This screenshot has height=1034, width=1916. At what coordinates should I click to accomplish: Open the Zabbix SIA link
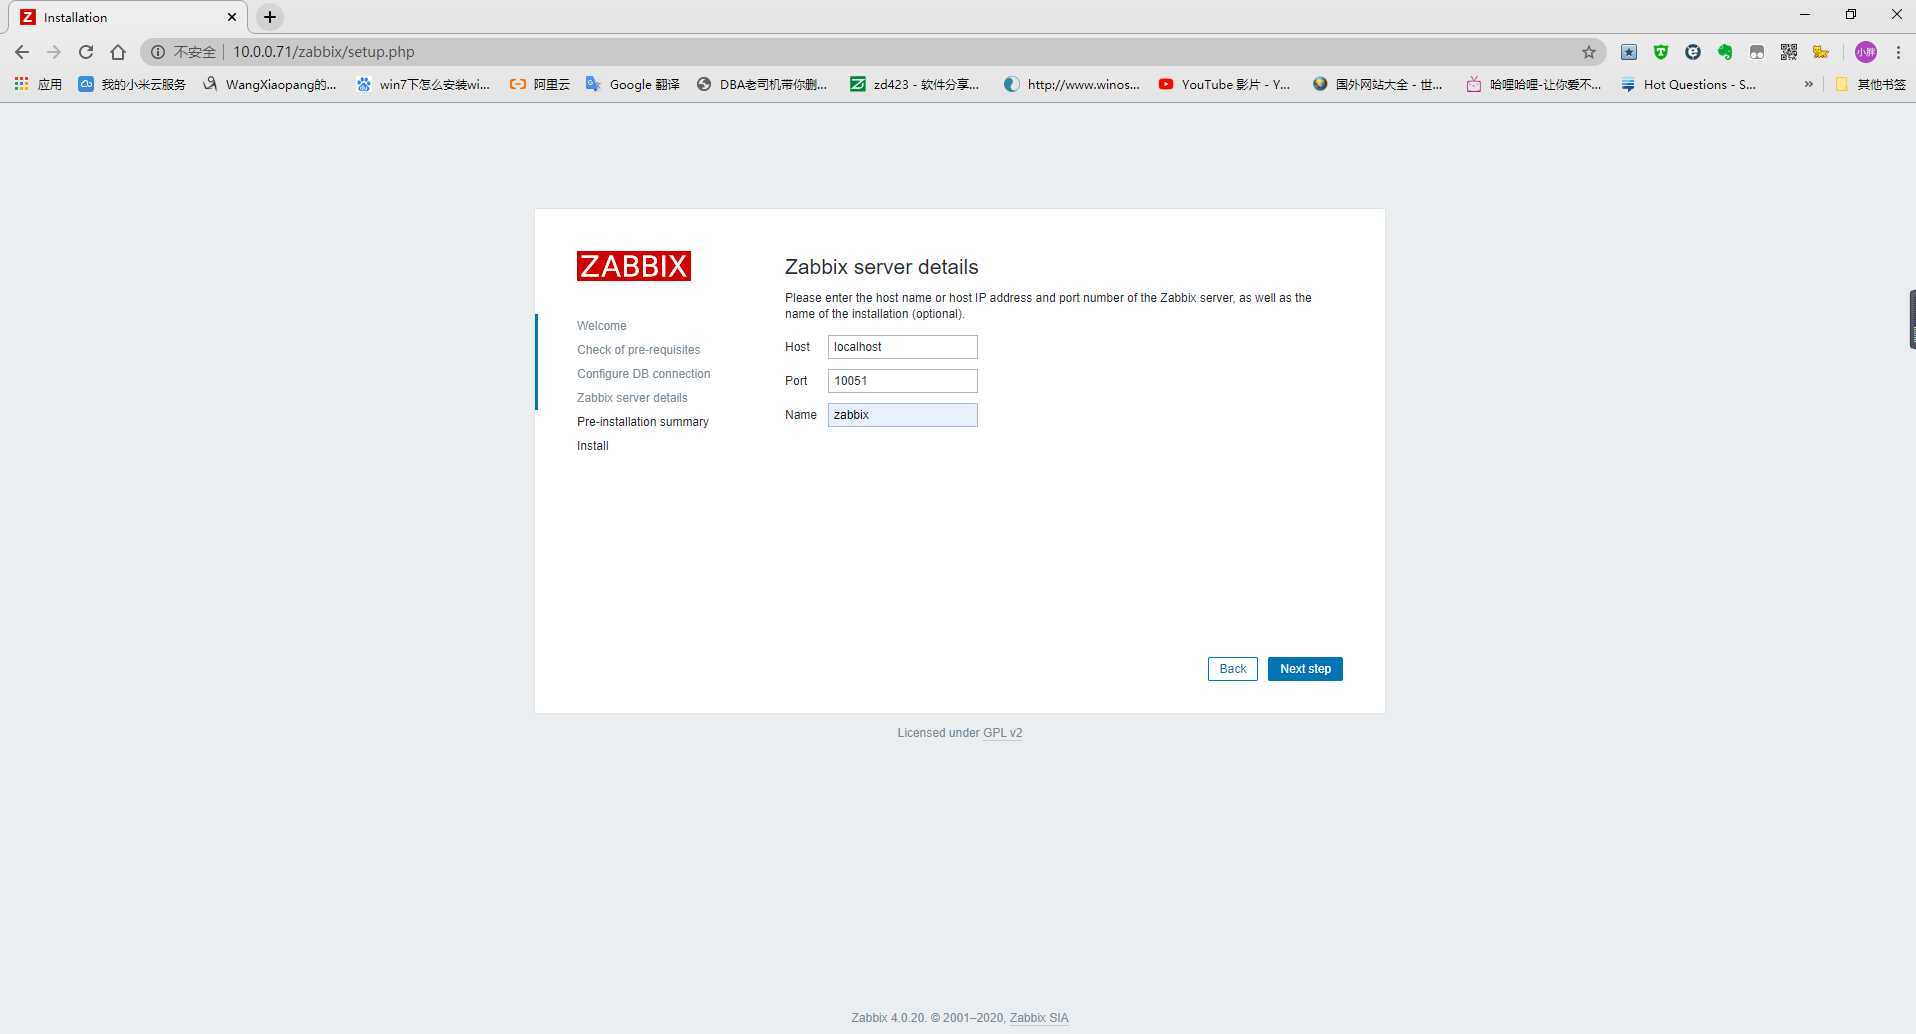point(1039,1018)
